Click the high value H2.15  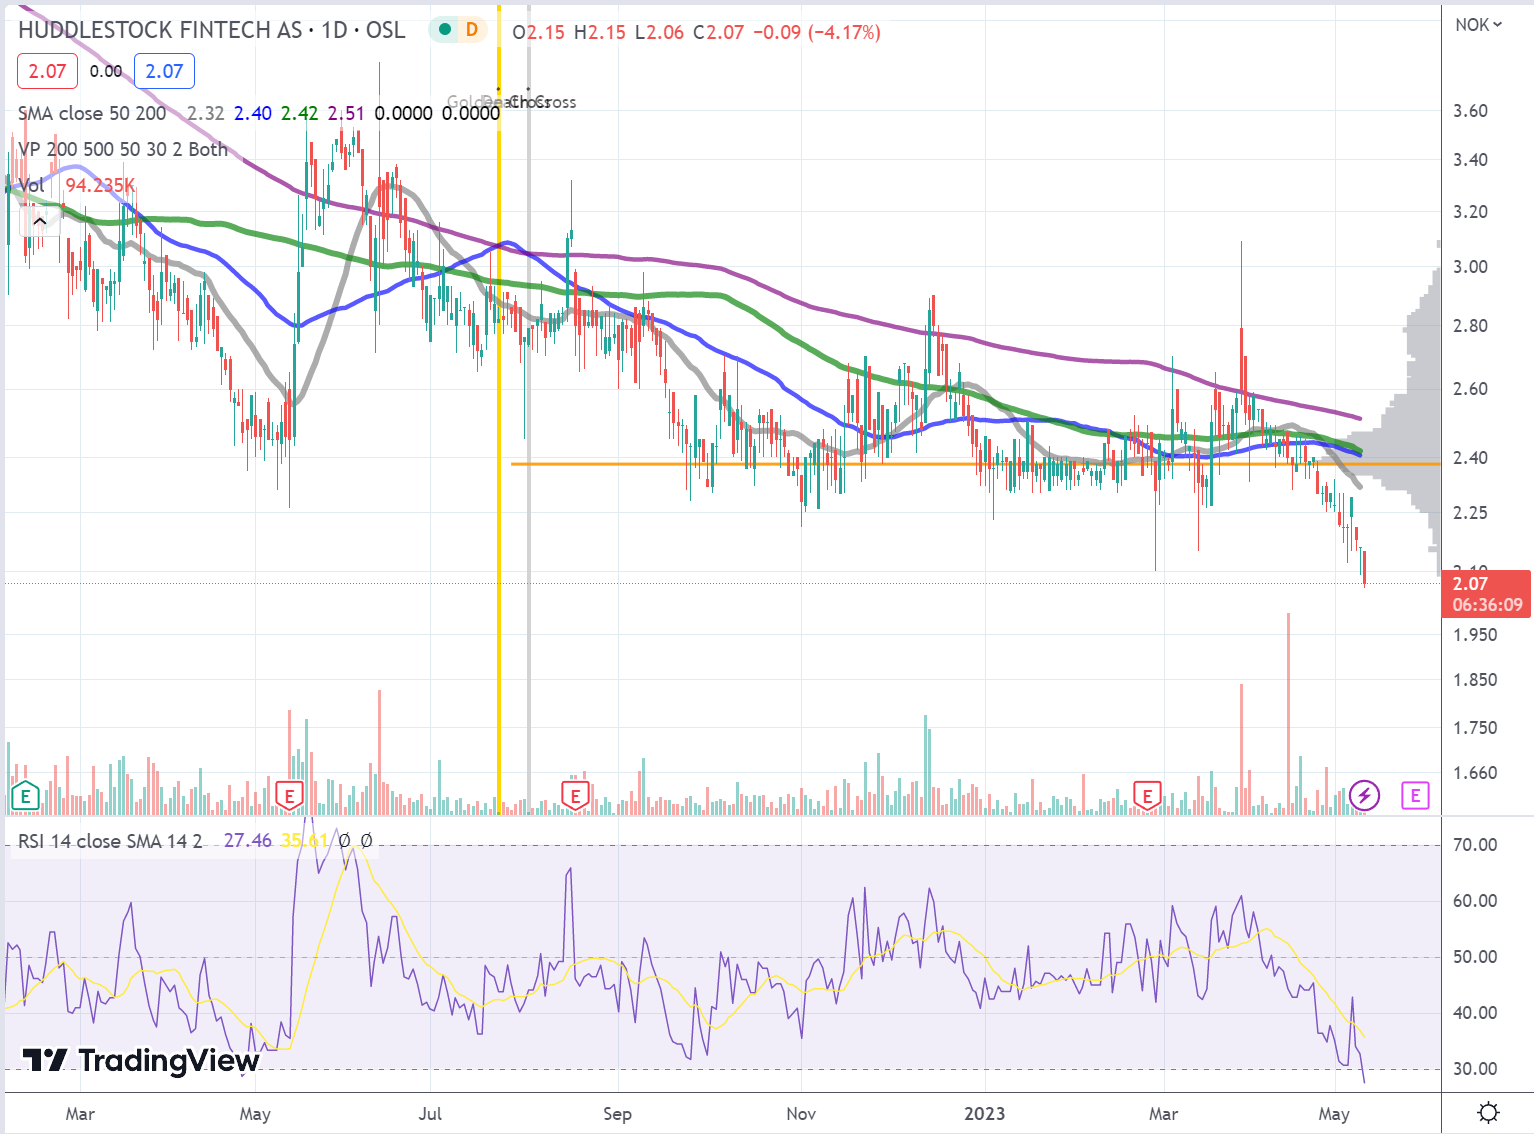(x=599, y=32)
